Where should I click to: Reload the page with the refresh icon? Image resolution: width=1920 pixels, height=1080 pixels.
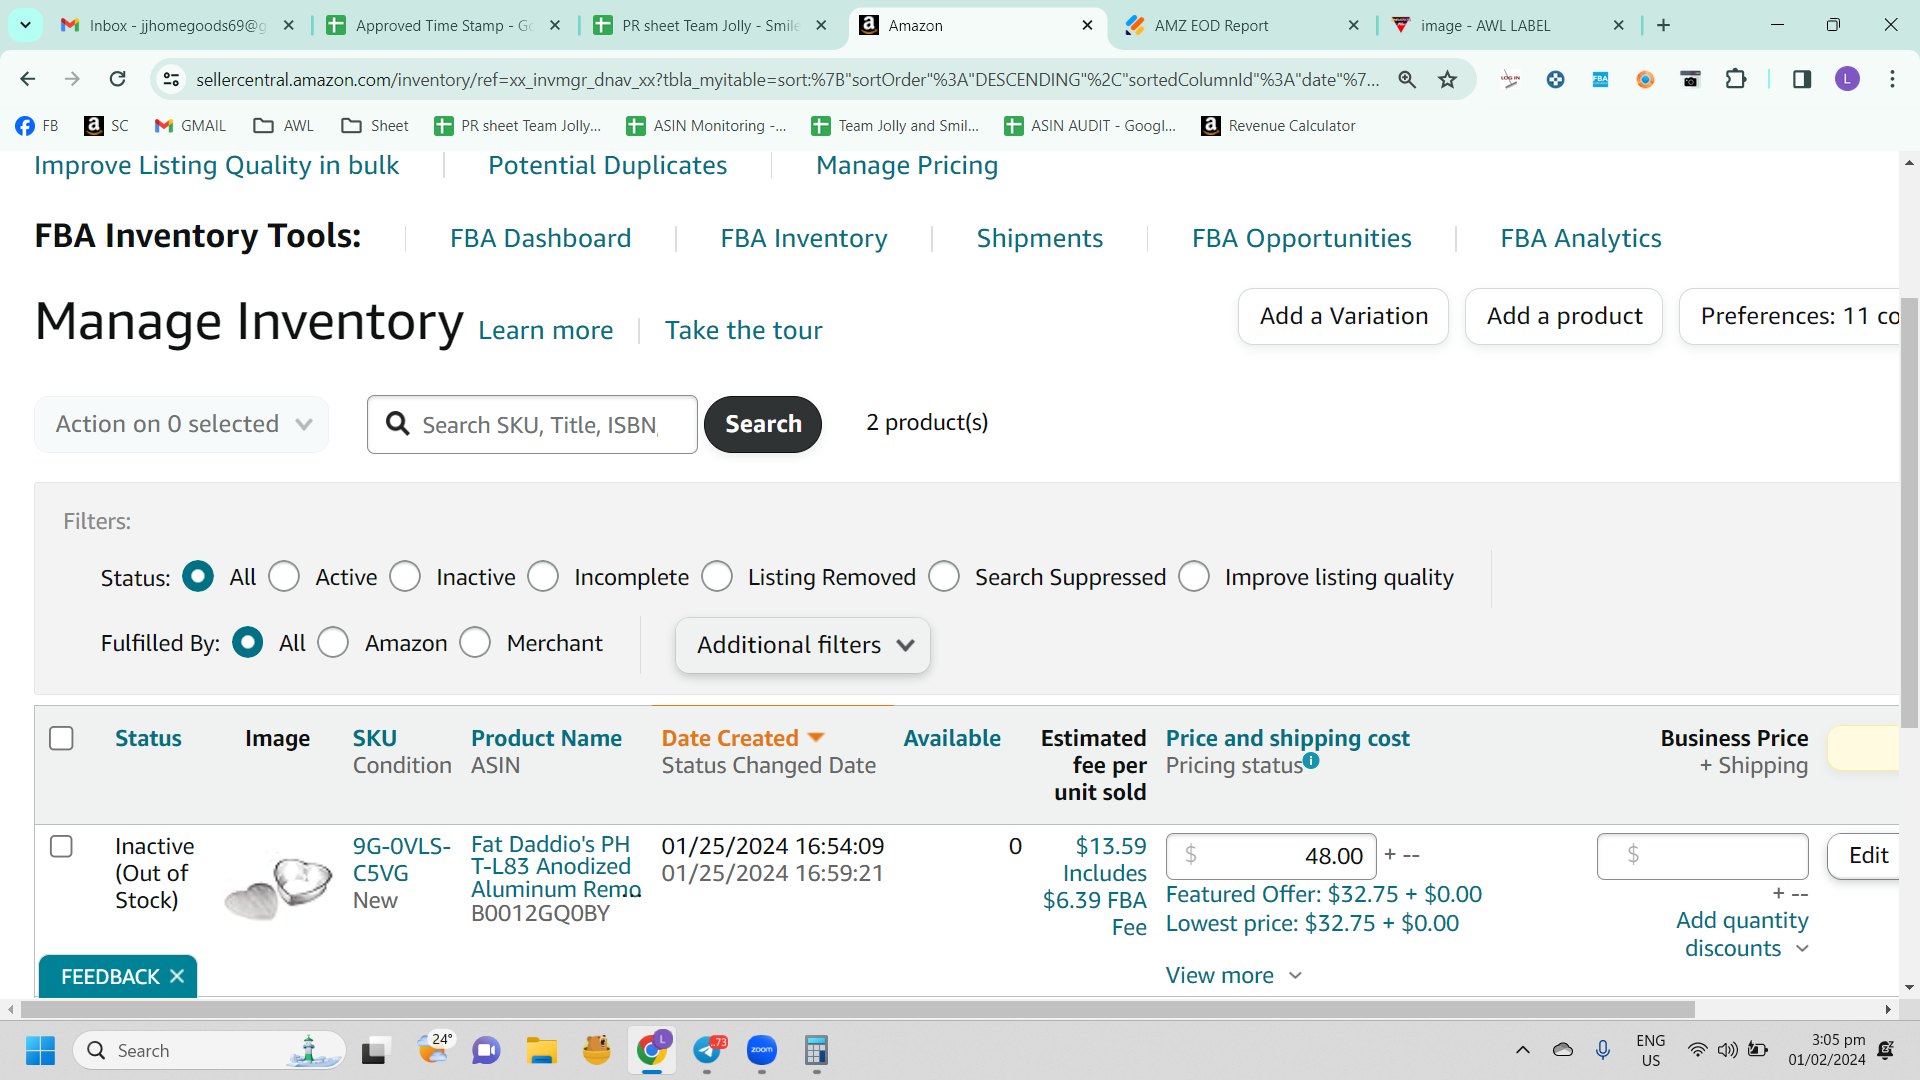click(x=118, y=79)
